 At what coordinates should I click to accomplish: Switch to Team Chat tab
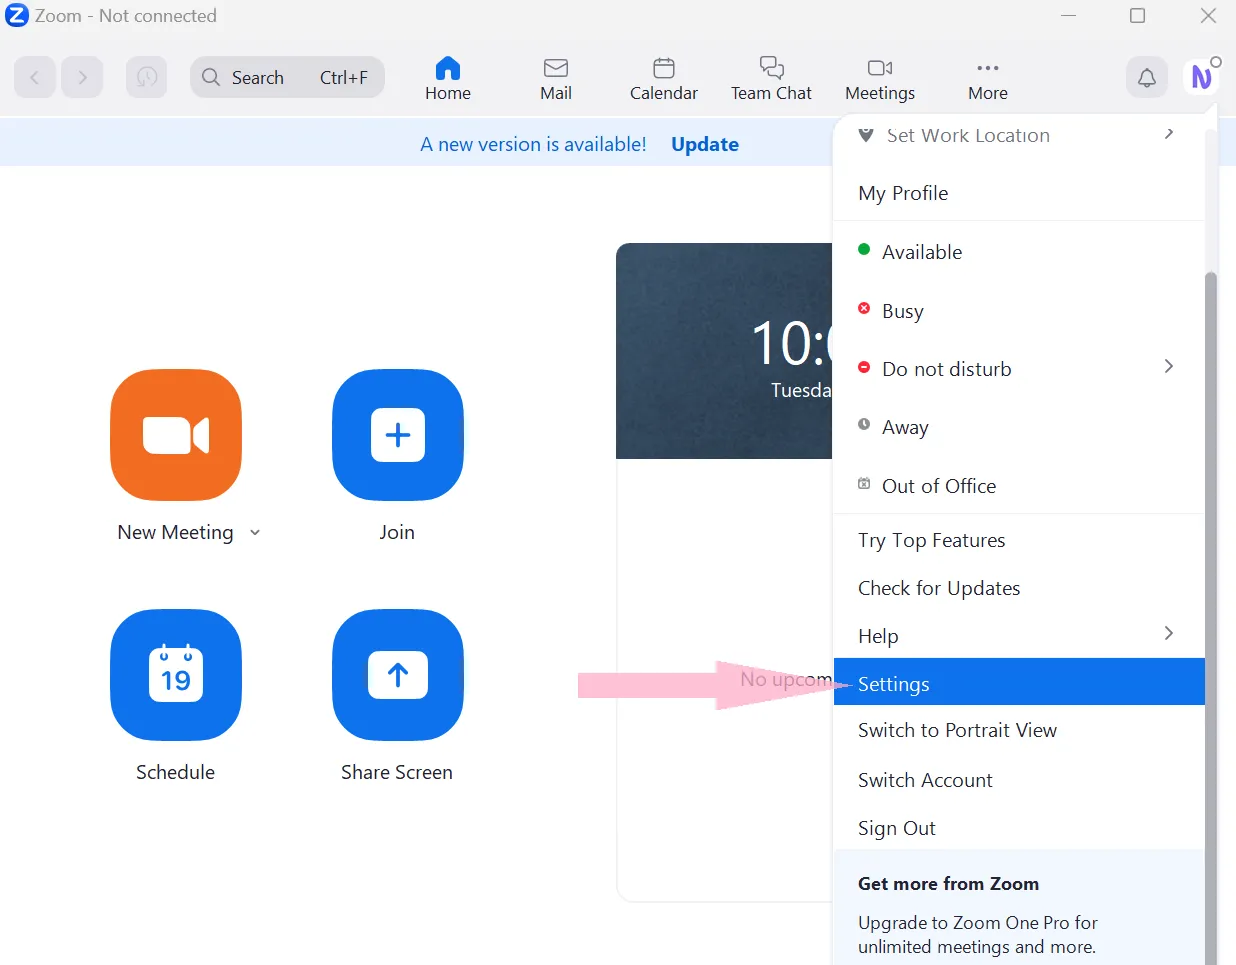(x=771, y=78)
